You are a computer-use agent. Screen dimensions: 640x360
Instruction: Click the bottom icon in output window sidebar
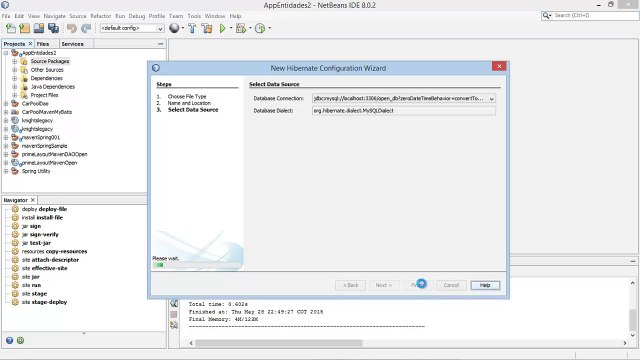[x=174, y=325]
